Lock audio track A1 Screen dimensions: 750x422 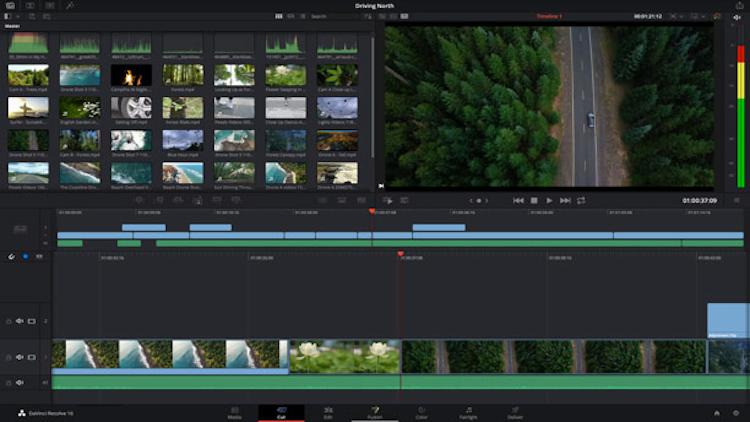coord(9,383)
